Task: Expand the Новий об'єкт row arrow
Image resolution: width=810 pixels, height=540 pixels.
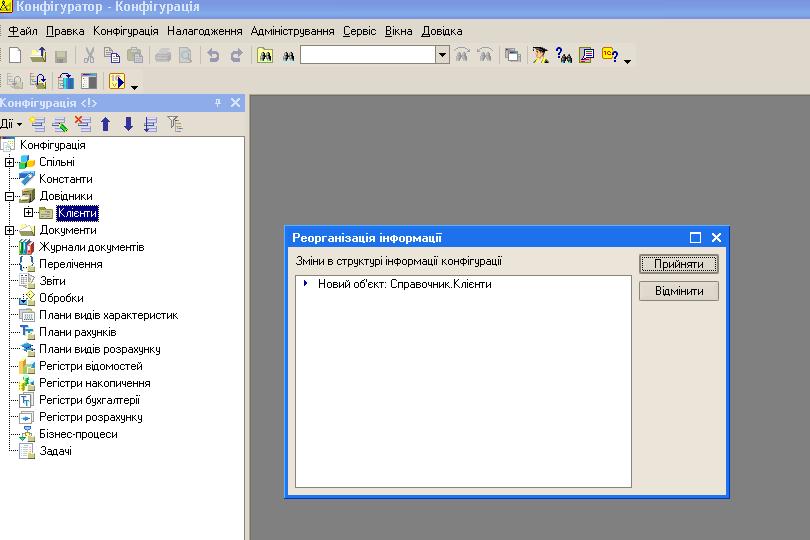Action: 305,283
